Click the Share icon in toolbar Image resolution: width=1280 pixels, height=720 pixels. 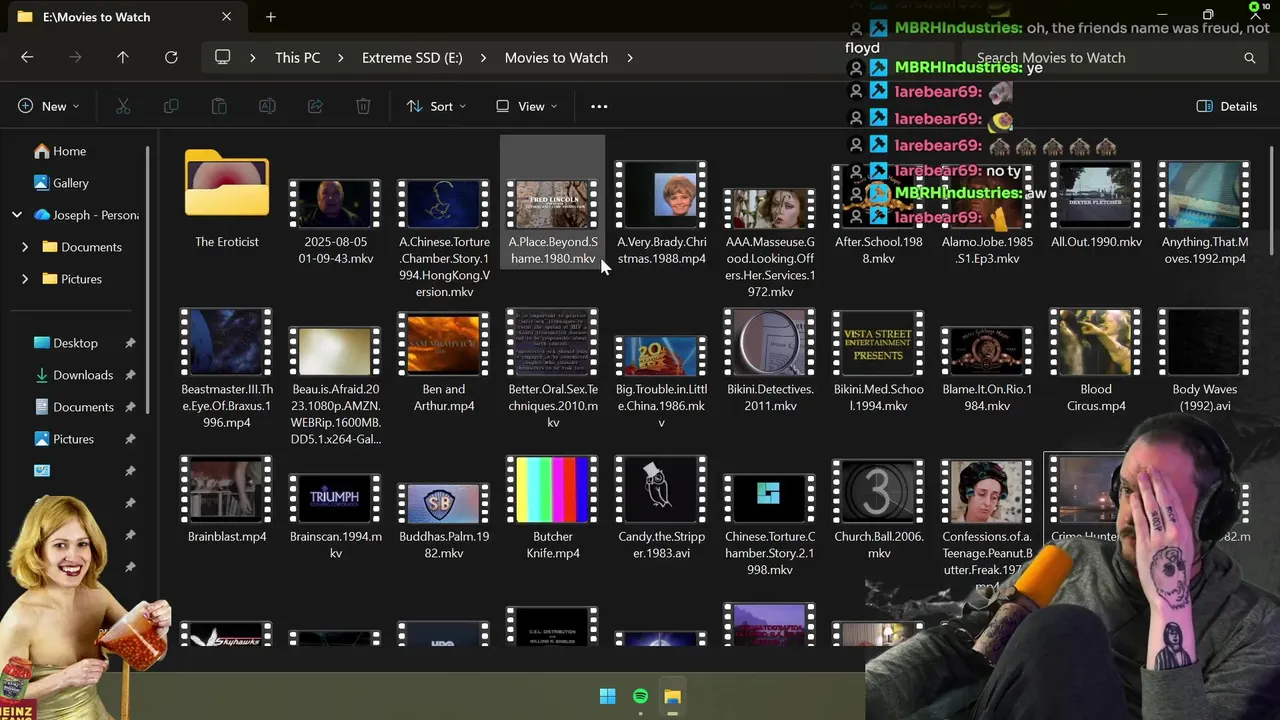(x=315, y=106)
